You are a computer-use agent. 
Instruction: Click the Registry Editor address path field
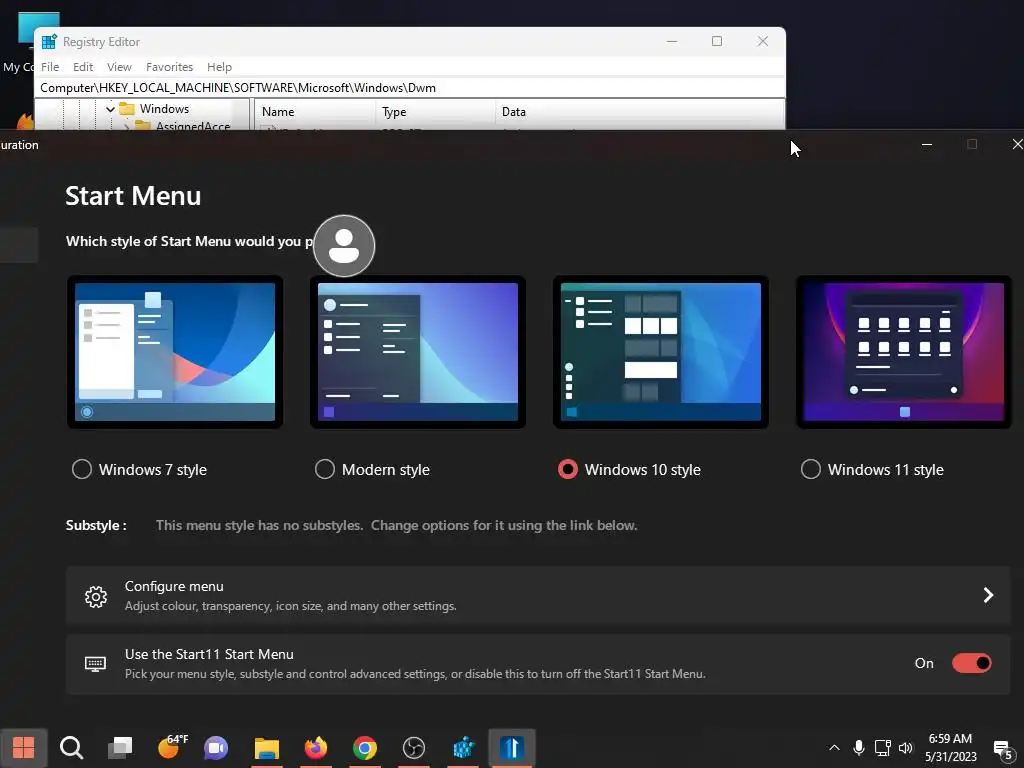click(x=410, y=88)
